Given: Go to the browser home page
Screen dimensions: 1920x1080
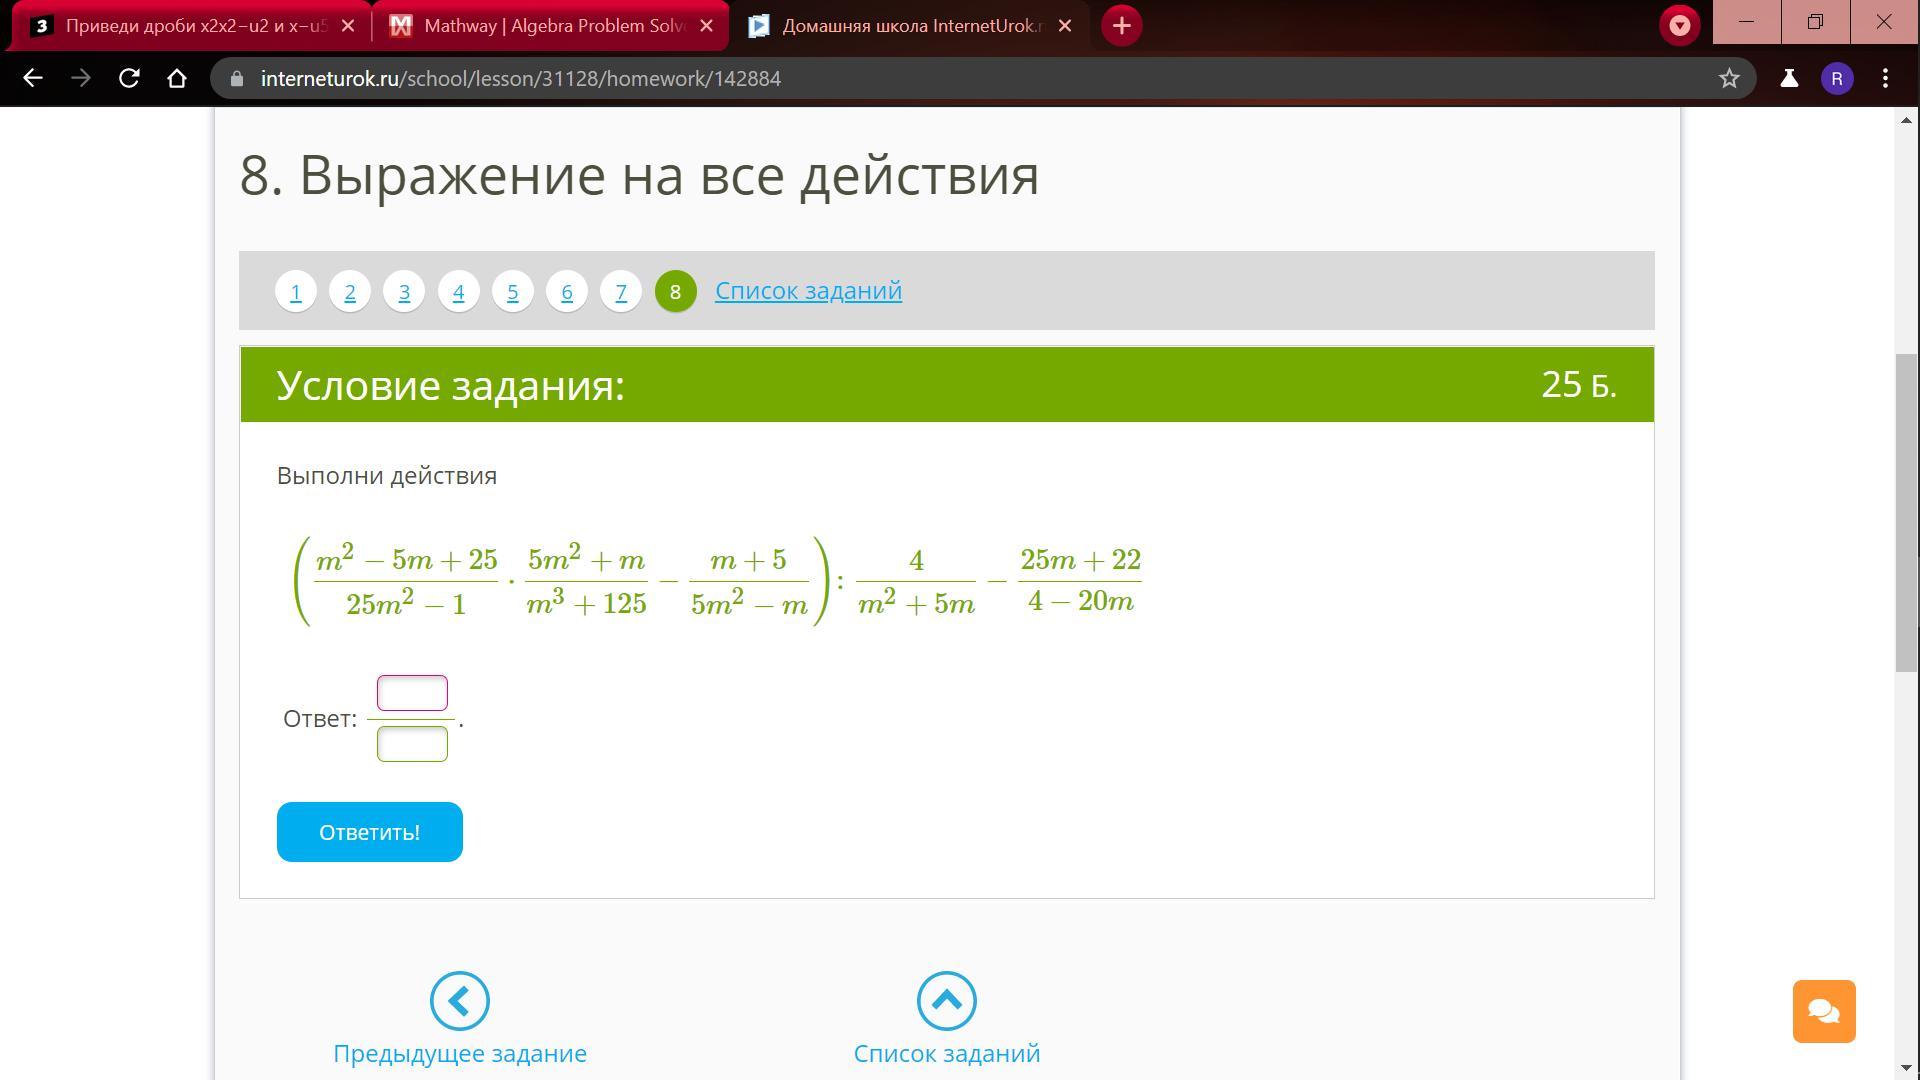Looking at the screenshot, I should (177, 78).
